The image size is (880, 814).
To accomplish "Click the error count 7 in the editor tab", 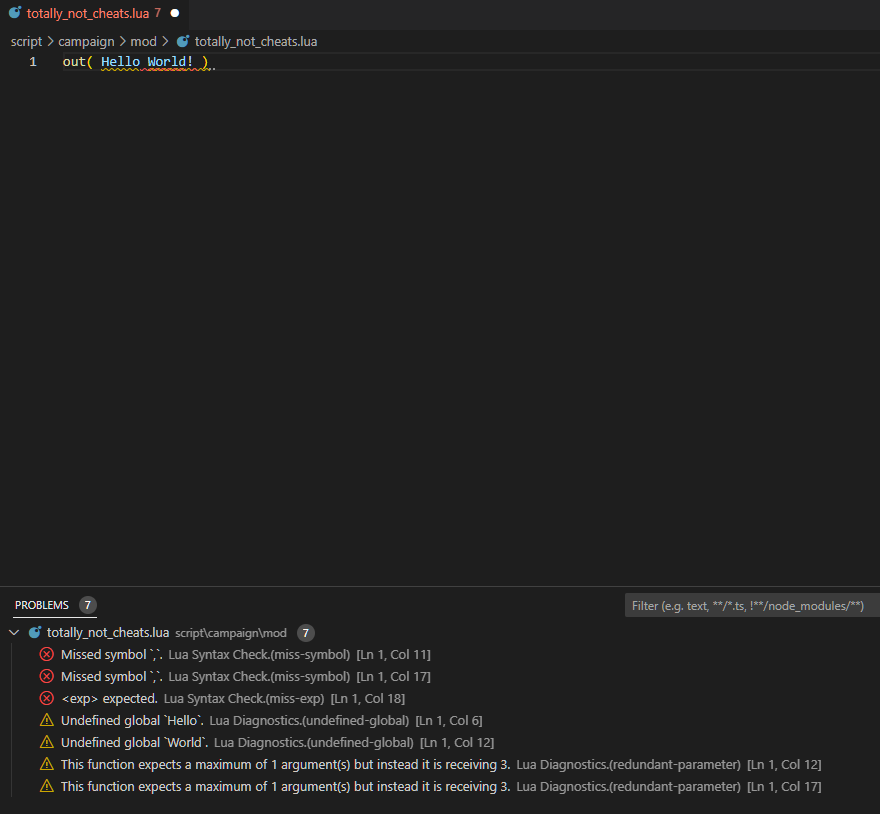I will [158, 13].
